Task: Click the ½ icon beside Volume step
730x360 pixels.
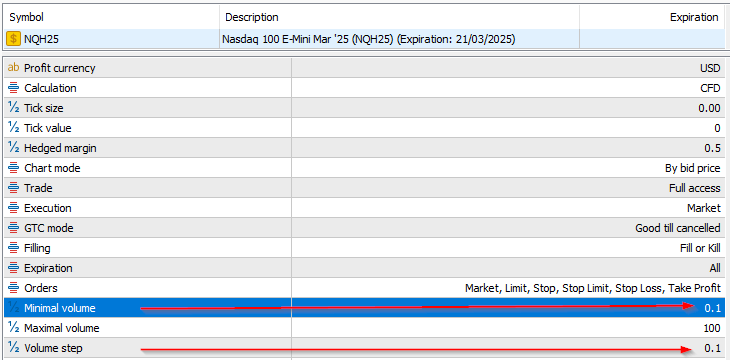Action: (14, 348)
